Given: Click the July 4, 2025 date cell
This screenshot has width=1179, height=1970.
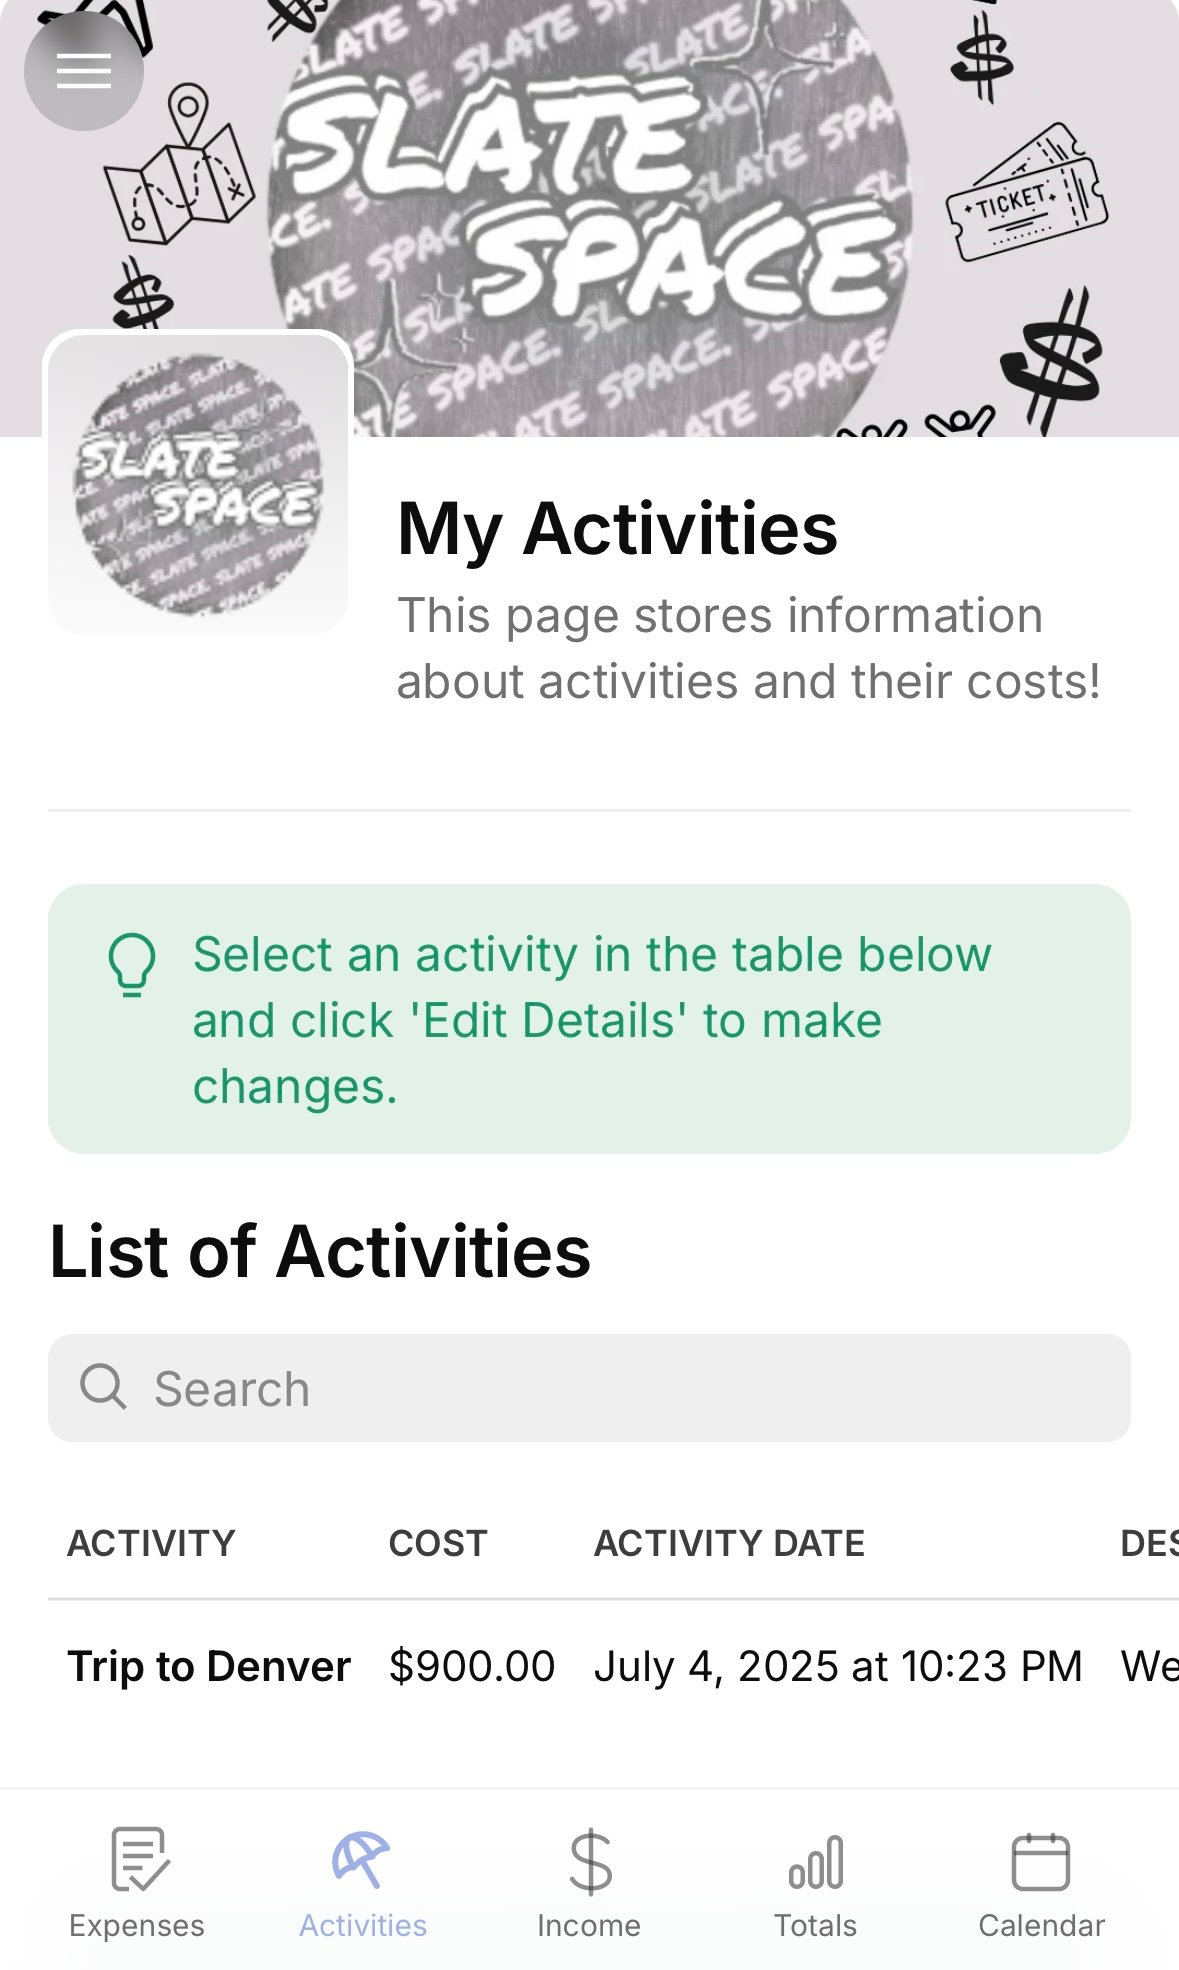Looking at the screenshot, I should point(838,1667).
